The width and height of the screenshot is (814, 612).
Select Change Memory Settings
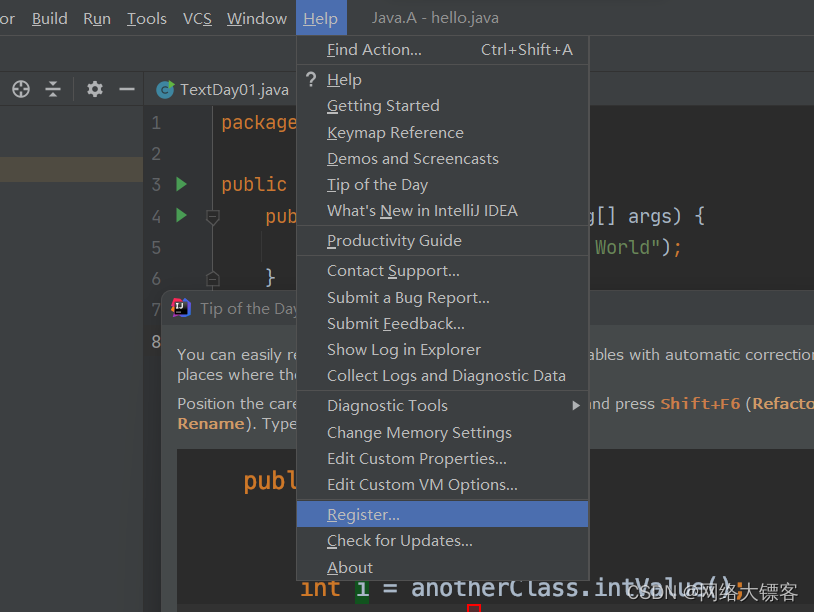(x=442, y=433)
